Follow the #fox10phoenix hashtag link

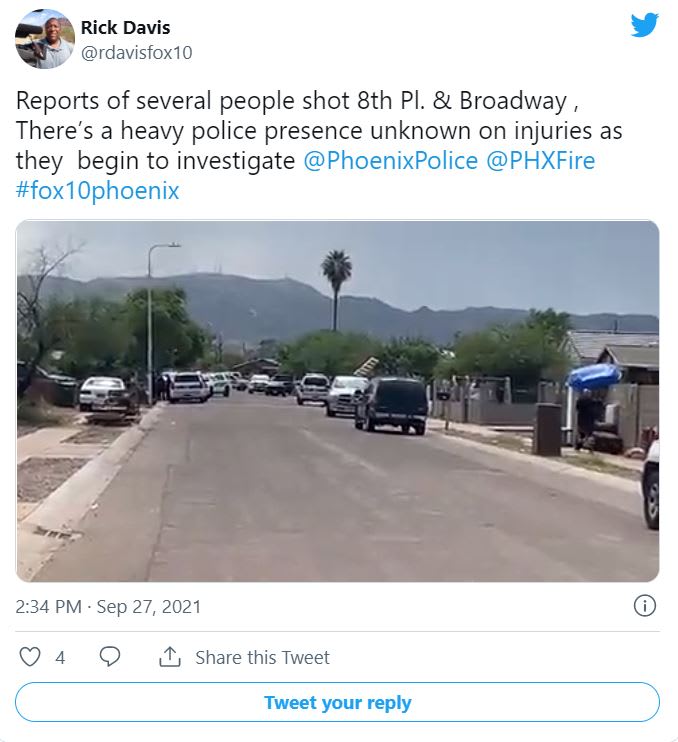97,190
